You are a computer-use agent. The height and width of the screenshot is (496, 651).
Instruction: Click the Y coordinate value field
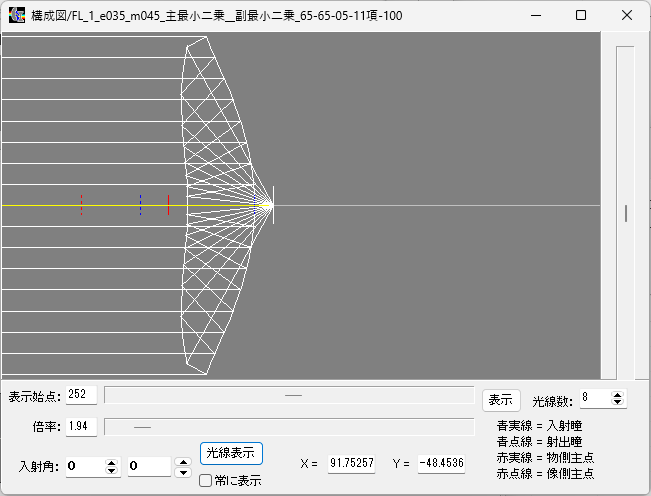(441, 464)
